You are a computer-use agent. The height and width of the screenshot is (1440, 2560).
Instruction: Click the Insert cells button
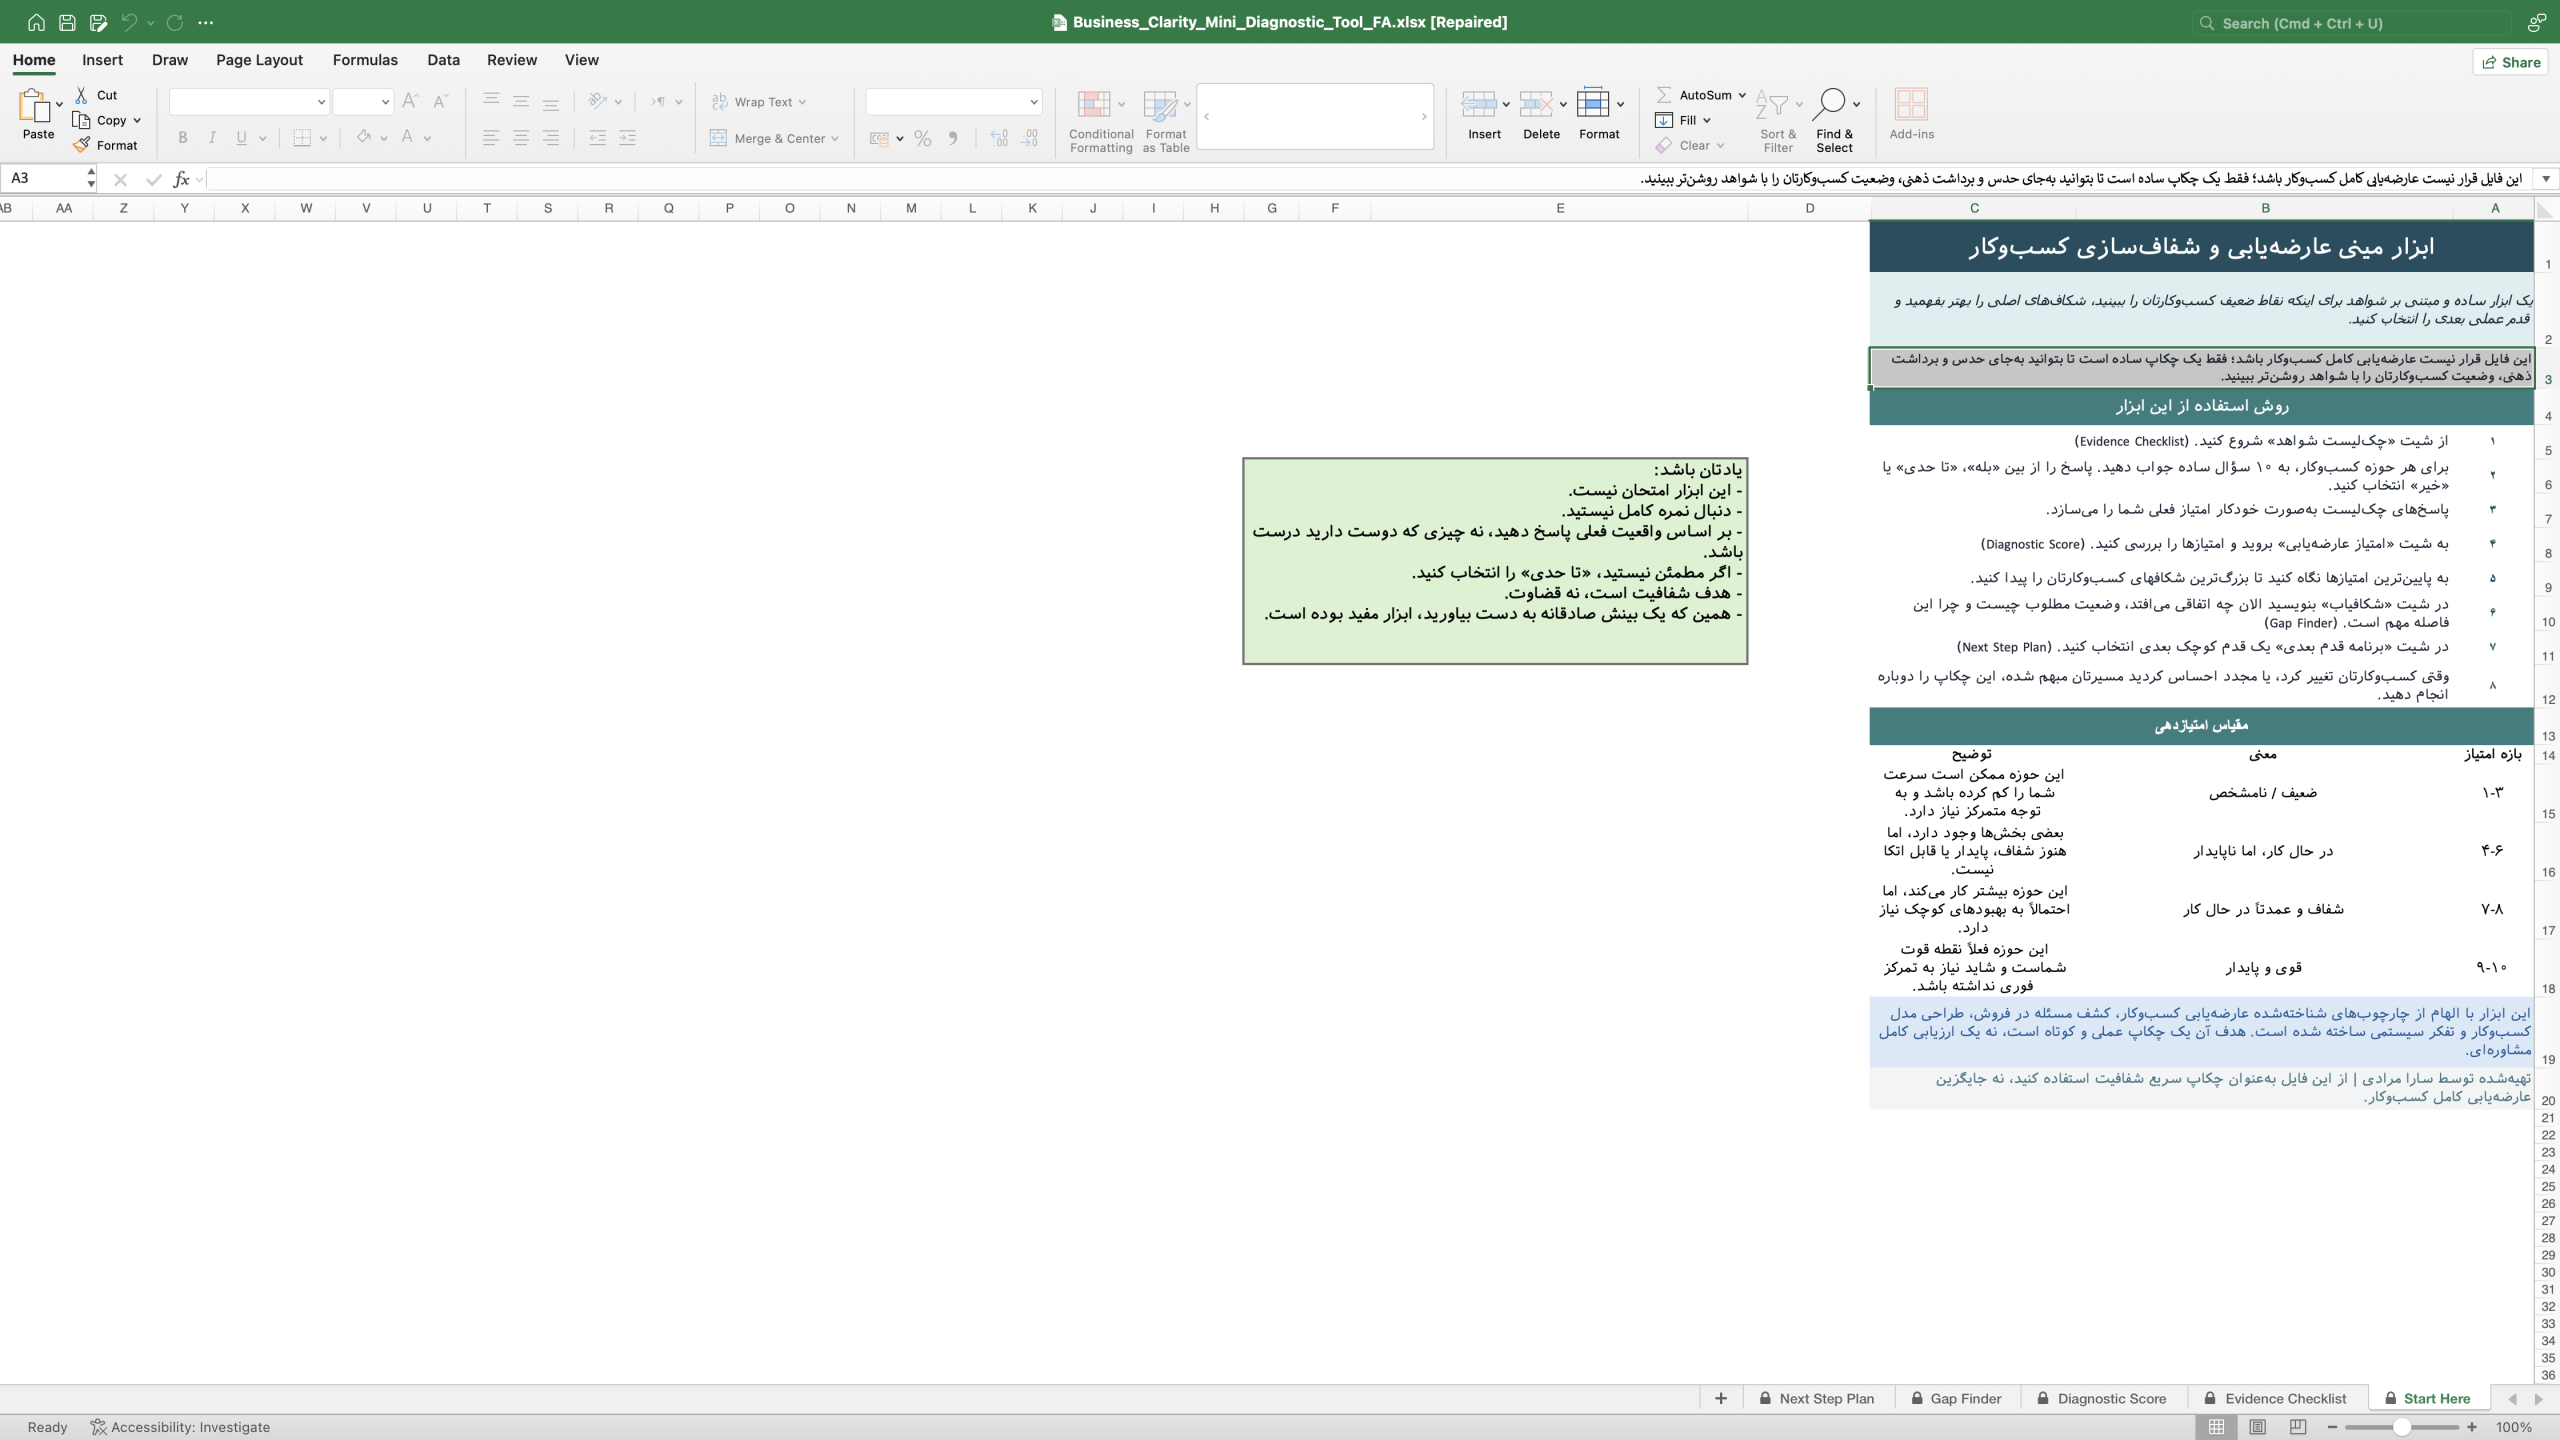(1484, 114)
